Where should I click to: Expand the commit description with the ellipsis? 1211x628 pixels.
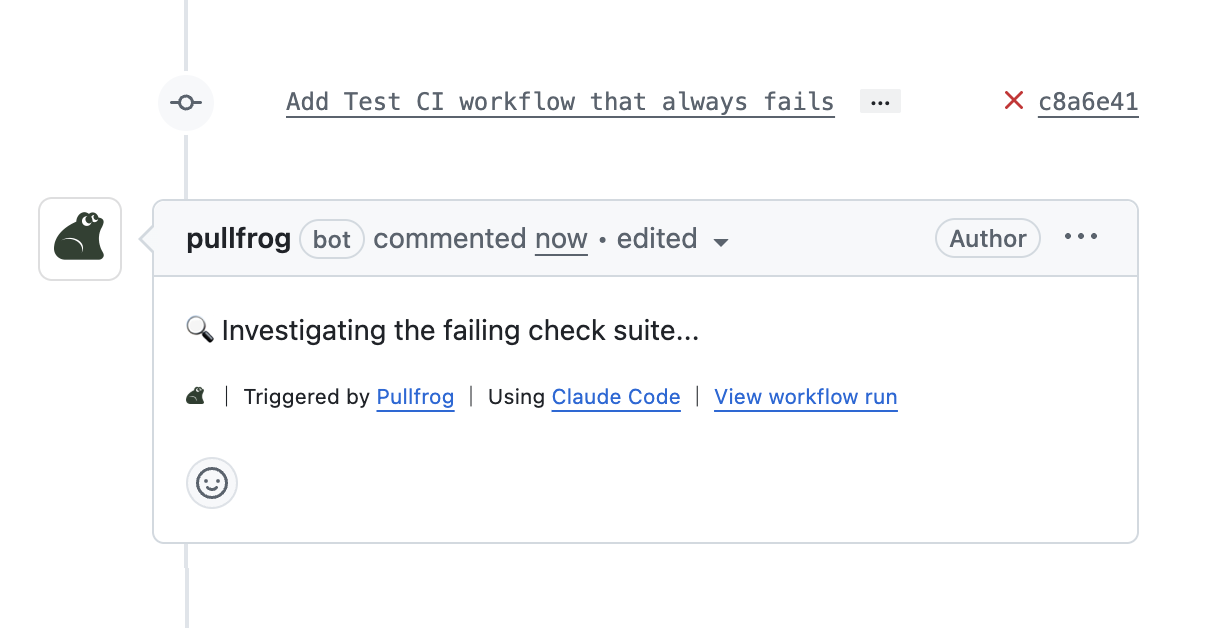(x=880, y=100)
